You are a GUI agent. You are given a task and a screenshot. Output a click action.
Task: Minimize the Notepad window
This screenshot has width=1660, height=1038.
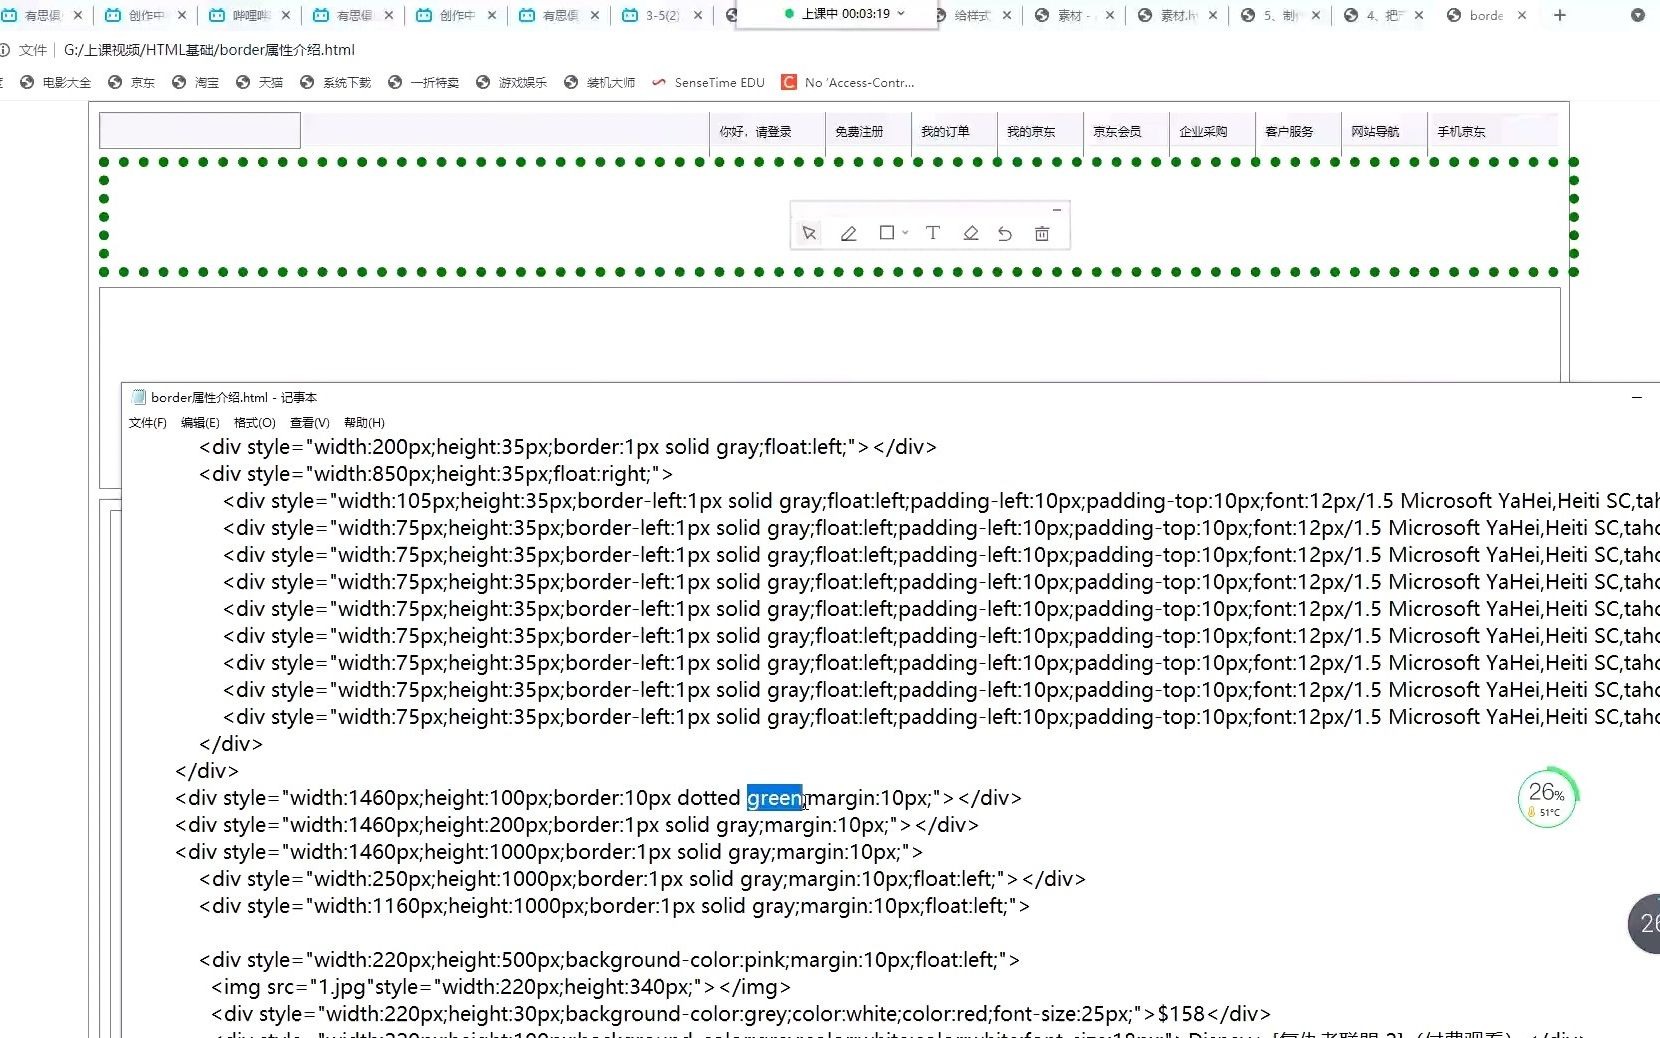pos(1637,397)
